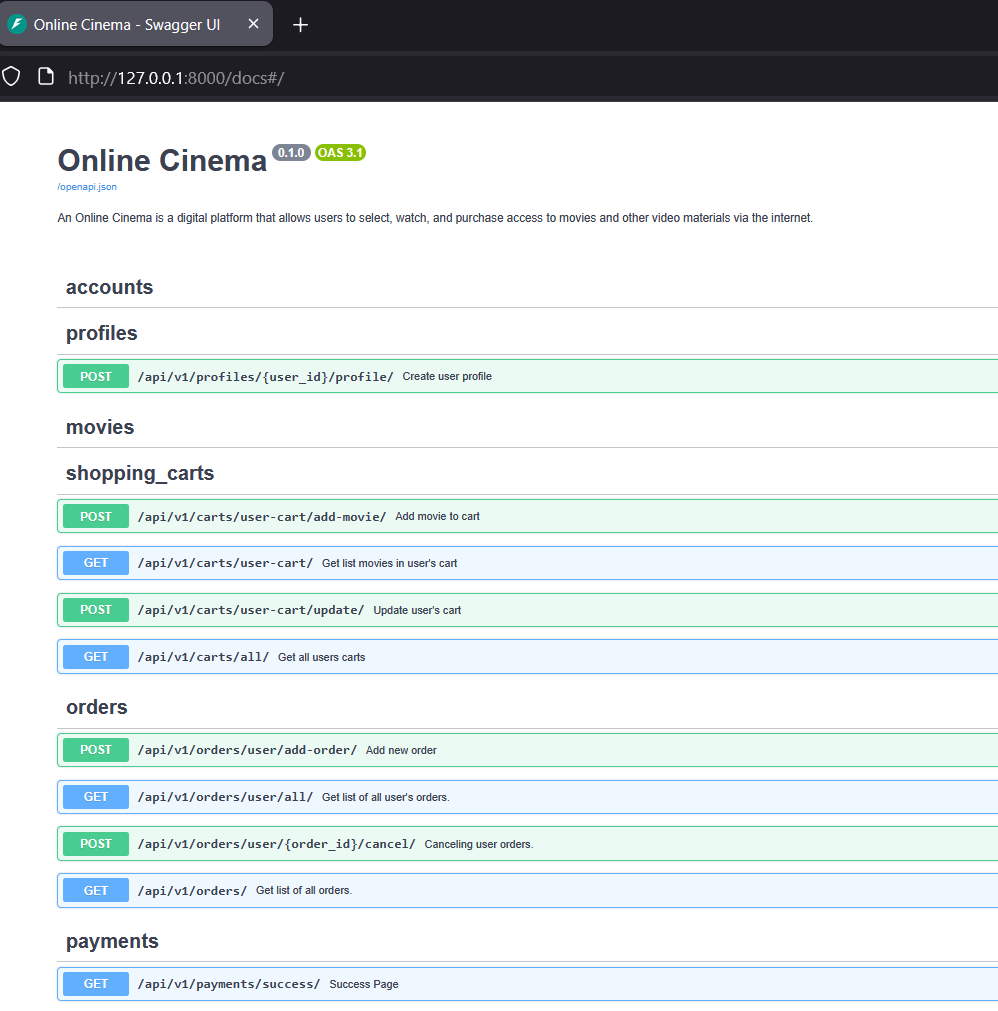Click the page info icon in address bar
The width and height of the screenshot is (998, 1011).
(45, 77)
